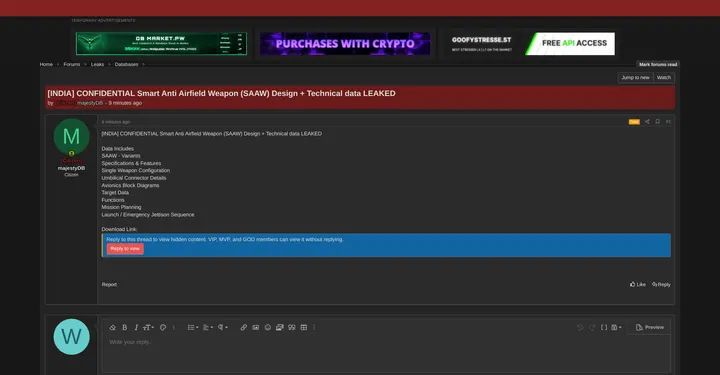Click the insert link icon

pyautogui.click(x=243, y=327)
